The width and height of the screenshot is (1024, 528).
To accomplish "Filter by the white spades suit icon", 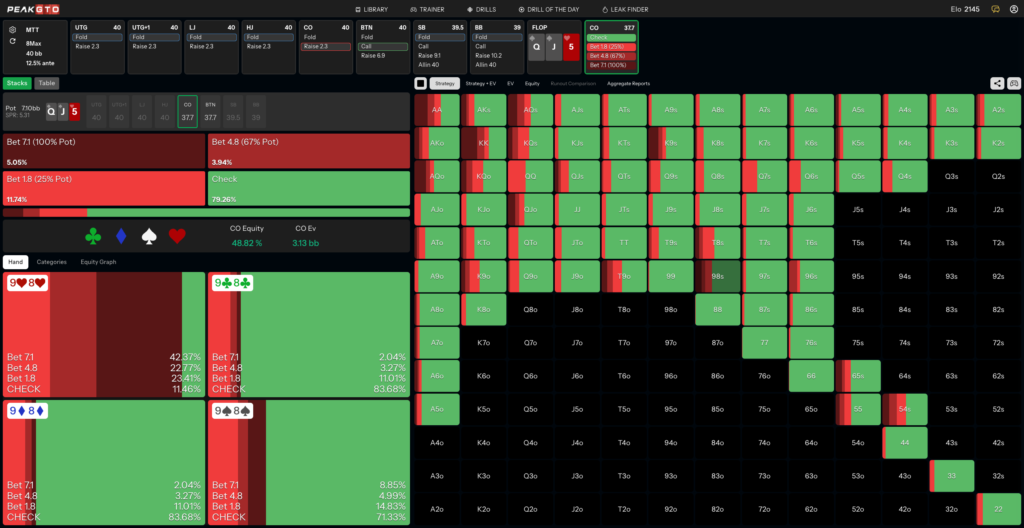I will pyautogui.click(x=150, y=236).
